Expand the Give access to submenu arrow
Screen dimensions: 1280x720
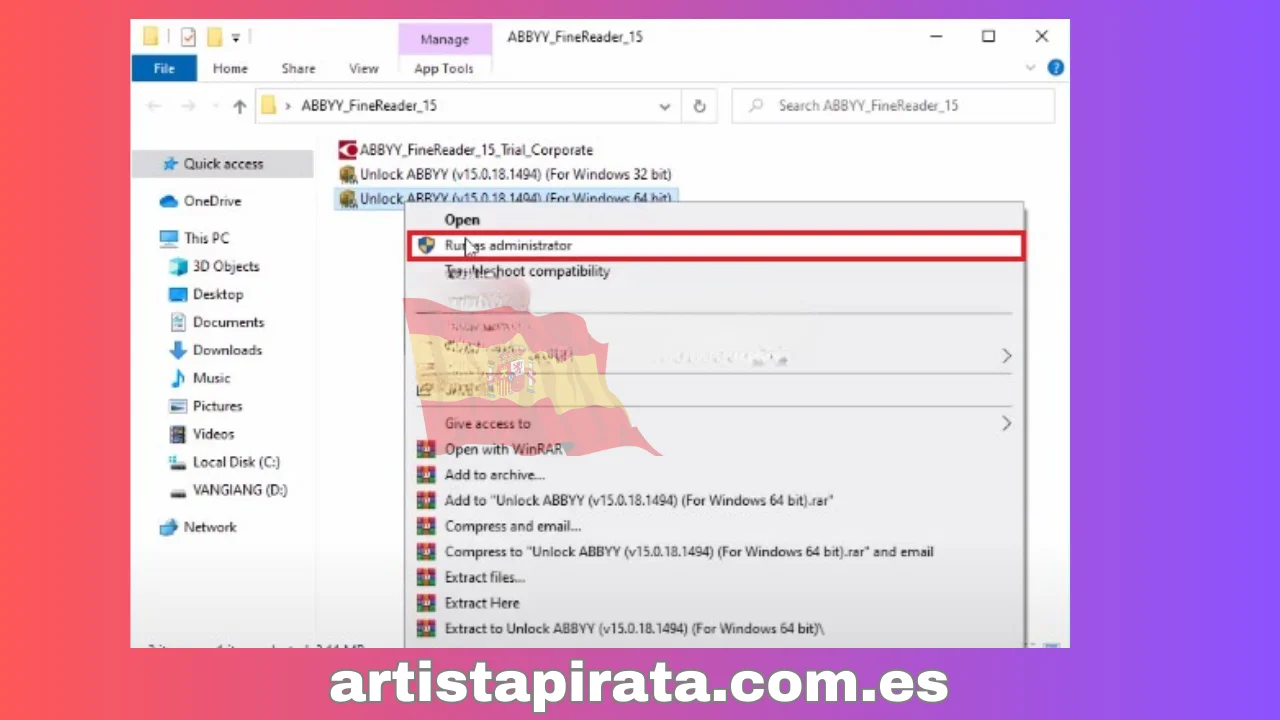[x=1007, y=423]
